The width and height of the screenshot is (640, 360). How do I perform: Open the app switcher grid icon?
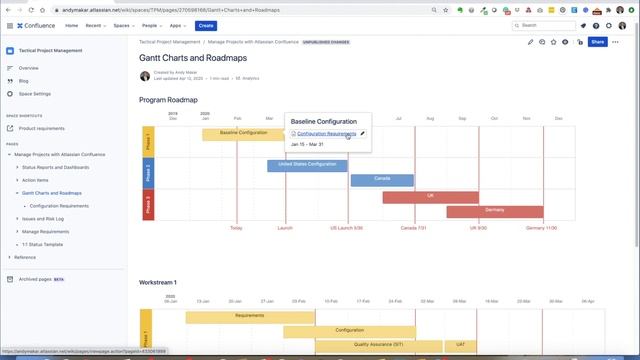(x=10, y=26)
